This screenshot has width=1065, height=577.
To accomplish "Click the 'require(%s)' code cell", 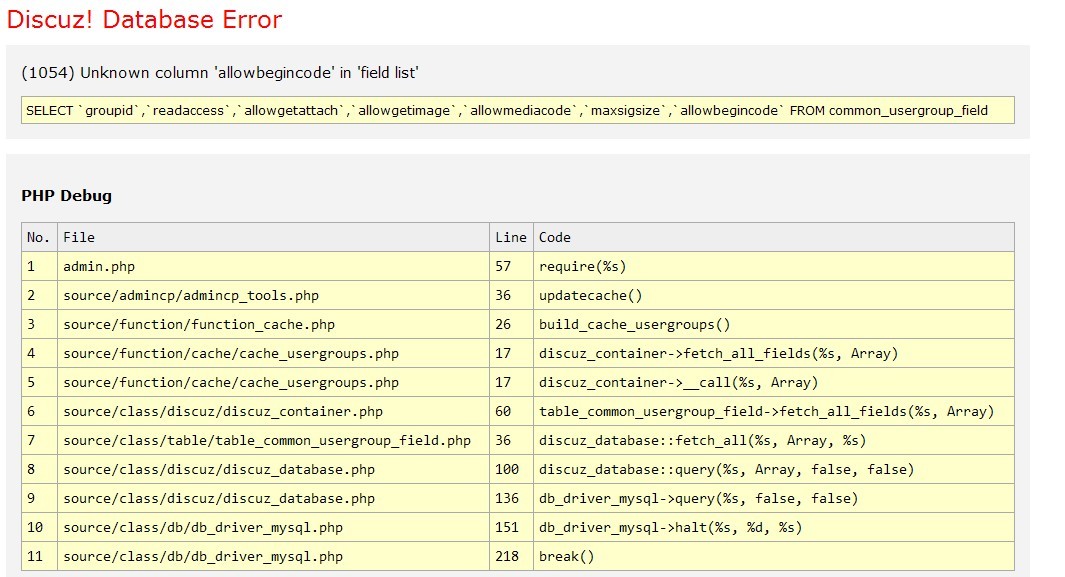I will 774,267.
